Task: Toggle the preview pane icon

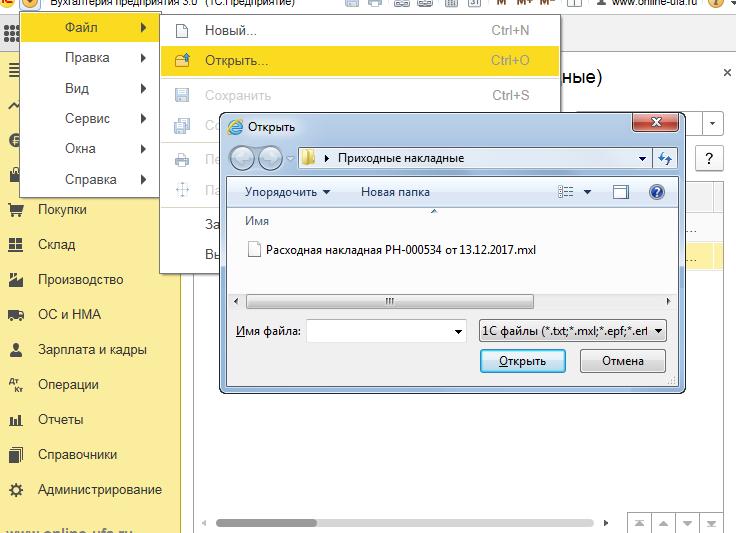Action: (x=621, y=191)
